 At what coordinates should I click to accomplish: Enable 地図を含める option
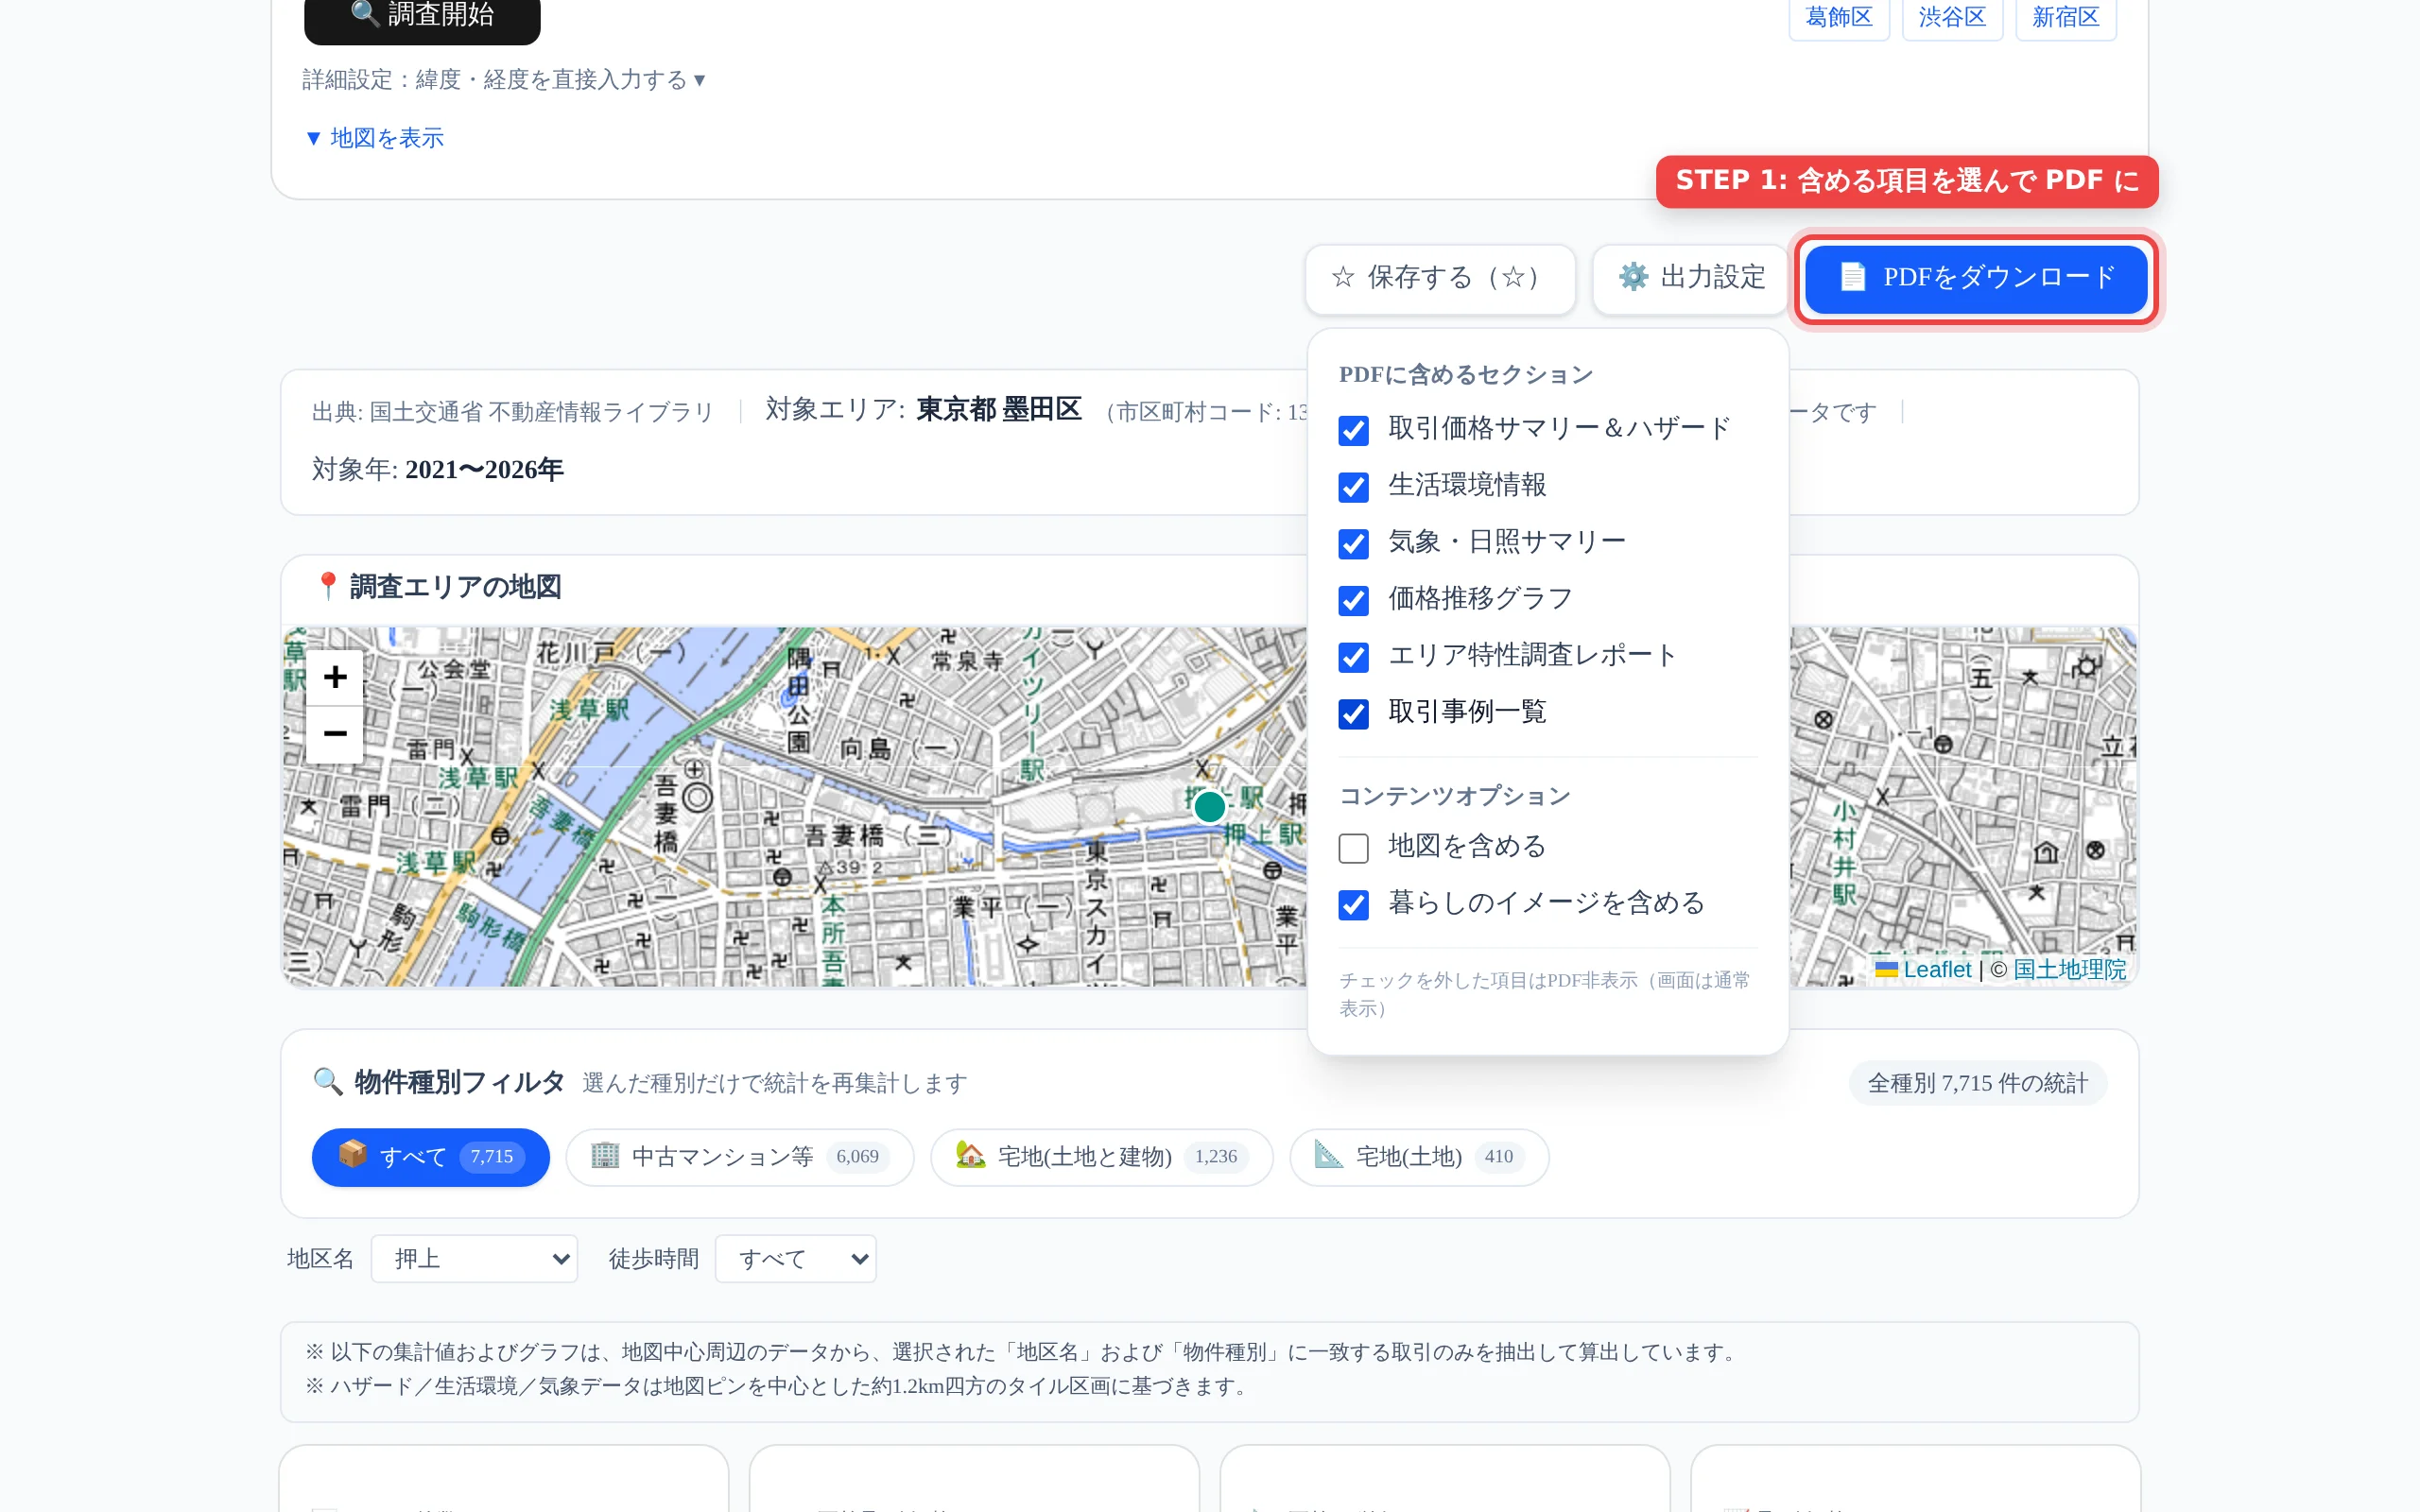tap(1353, 848)
